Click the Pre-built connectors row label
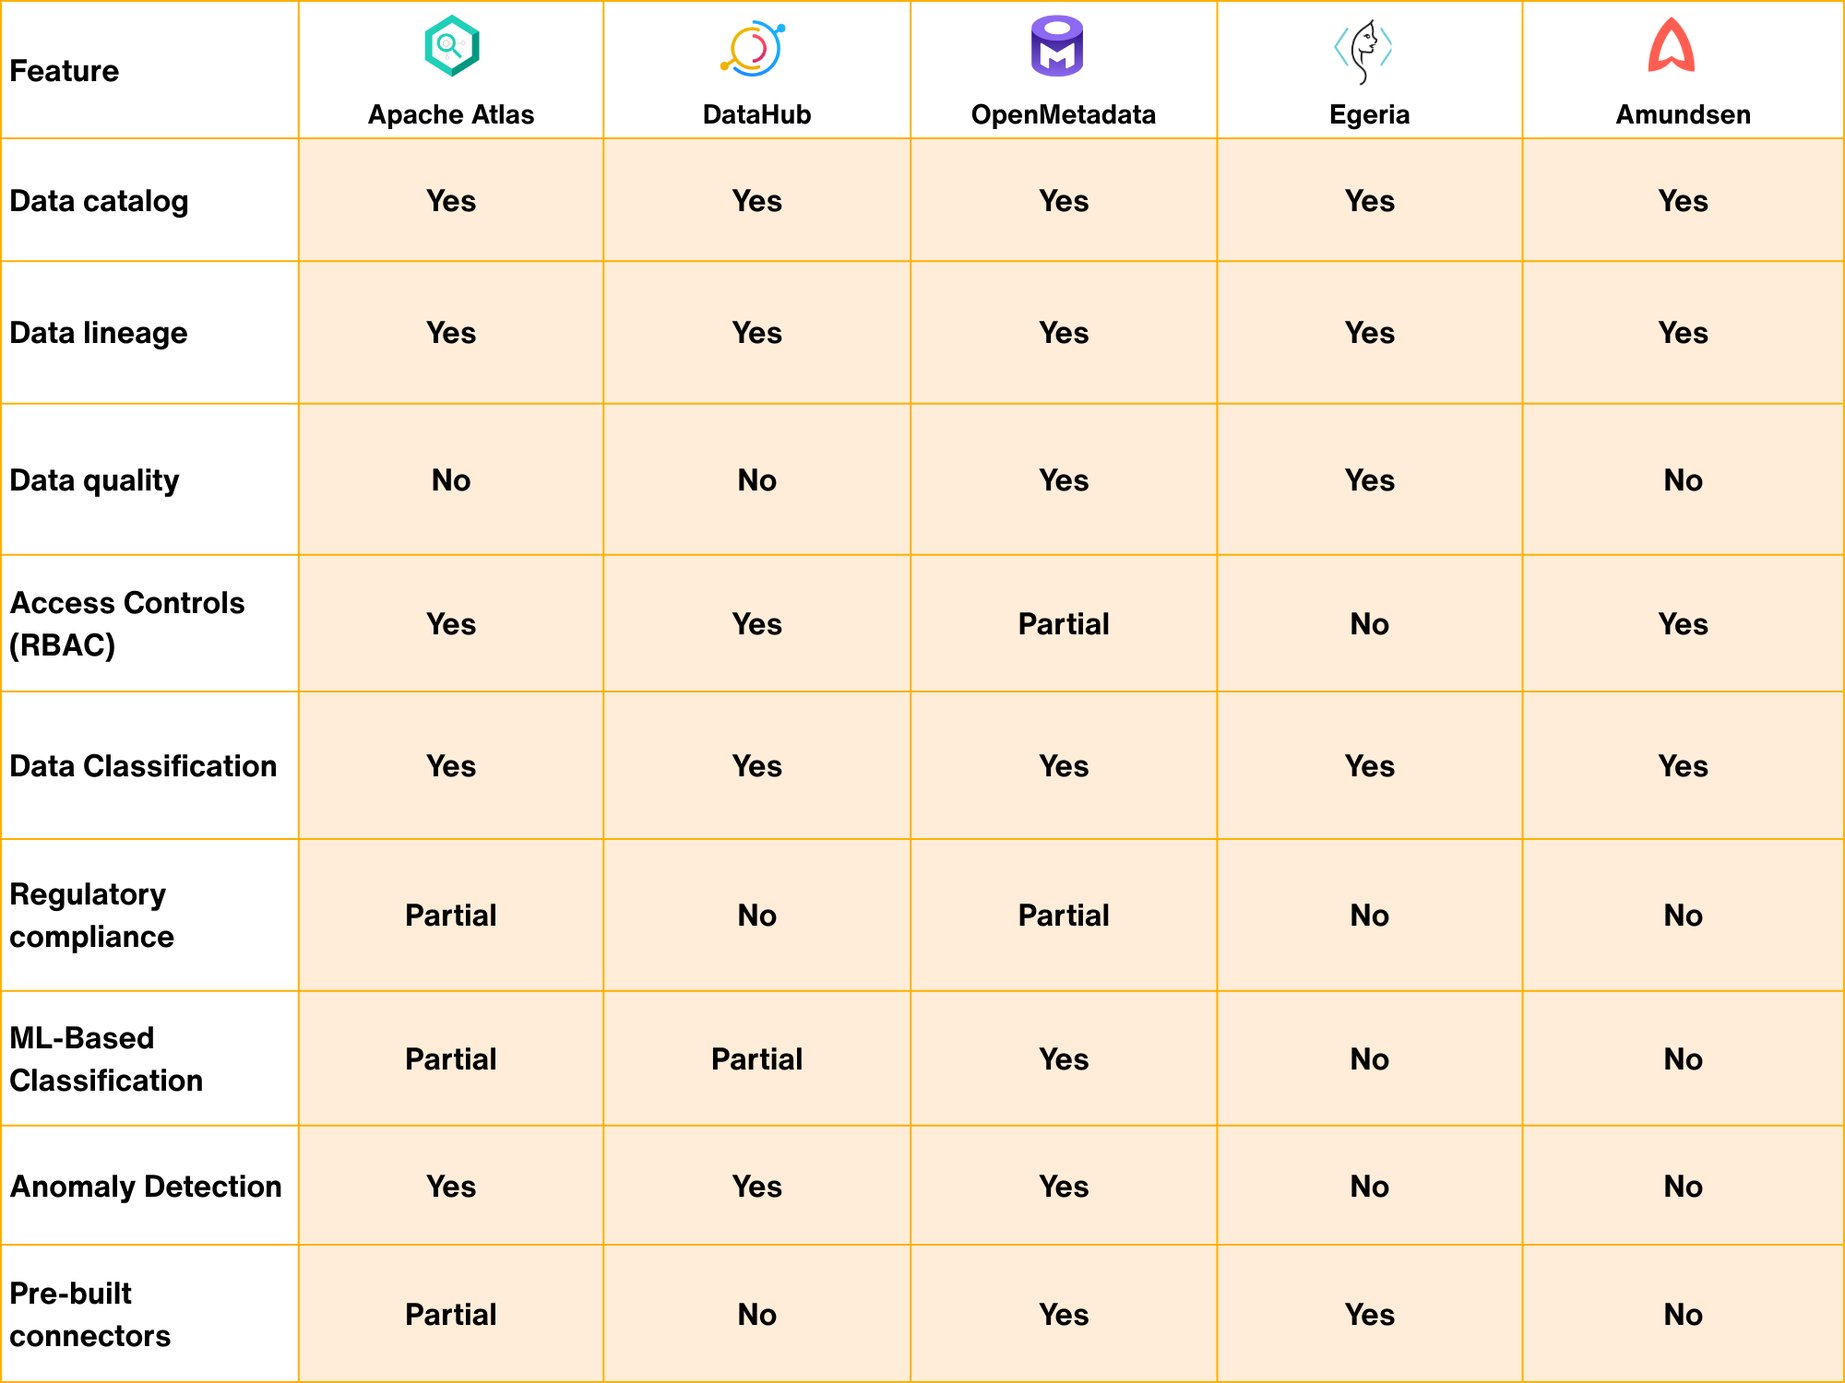The image size is (1845, 1383). 90,1314
